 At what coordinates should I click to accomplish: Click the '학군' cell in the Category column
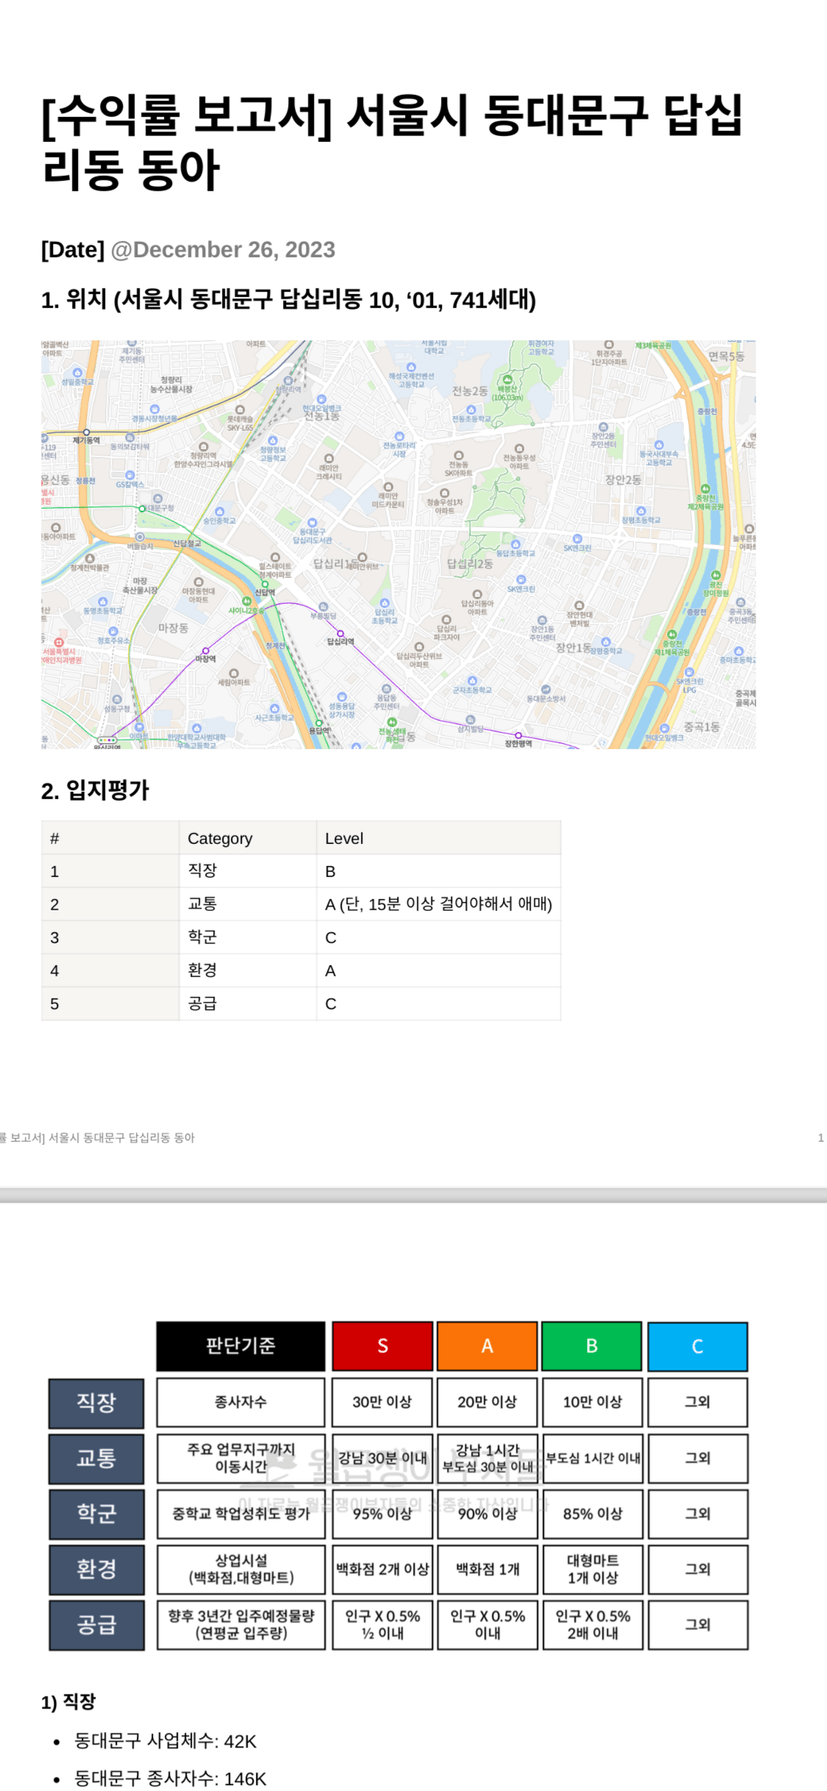click(x=248, y=937)
